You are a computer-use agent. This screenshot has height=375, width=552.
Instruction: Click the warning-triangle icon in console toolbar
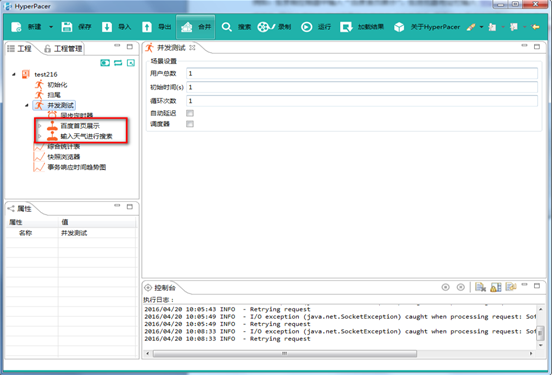point(496,287)
